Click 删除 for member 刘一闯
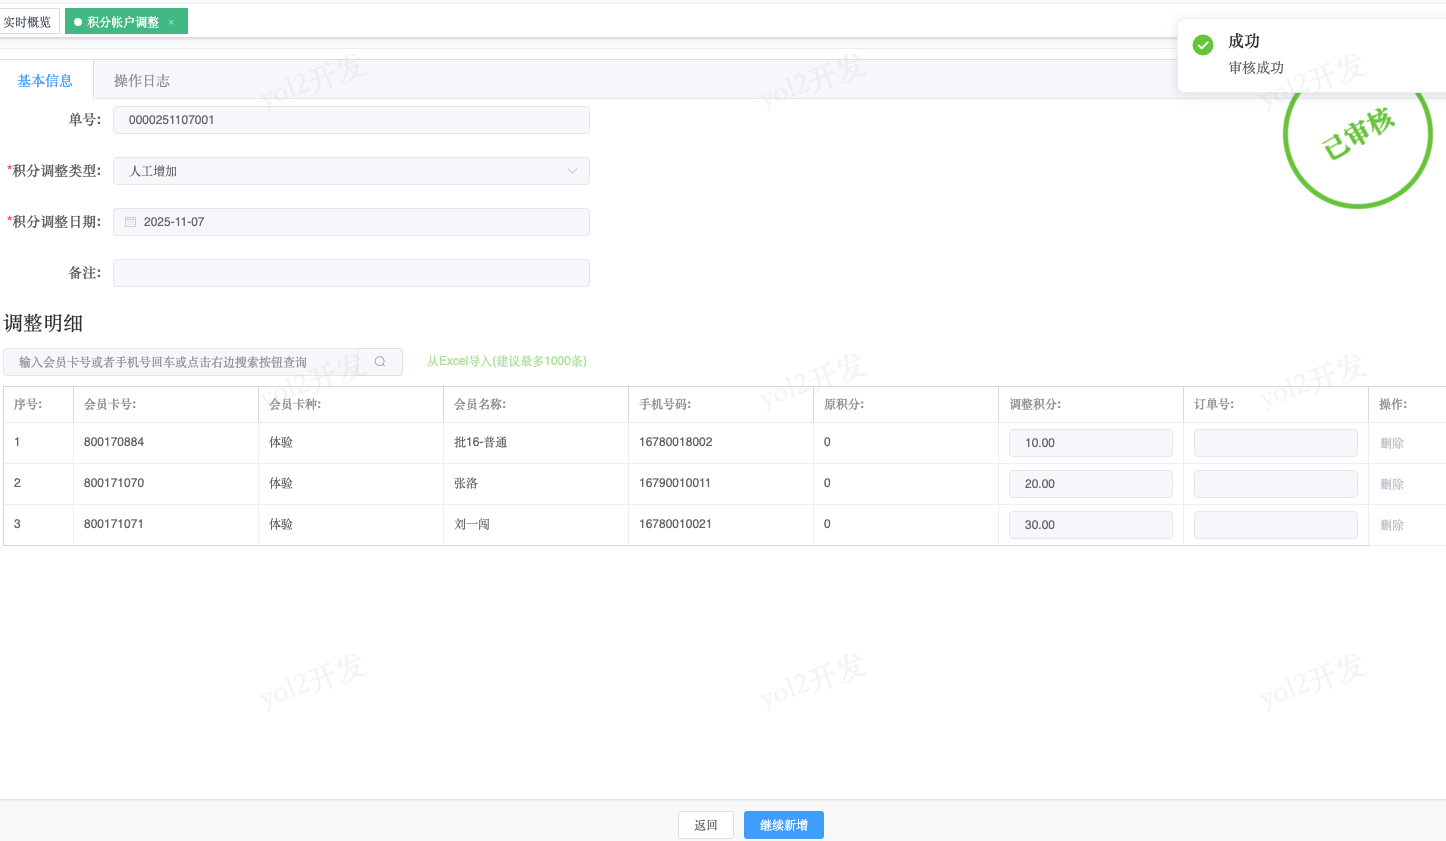The width and height of the screenshot is (1446, 841). pos(1392,525)
